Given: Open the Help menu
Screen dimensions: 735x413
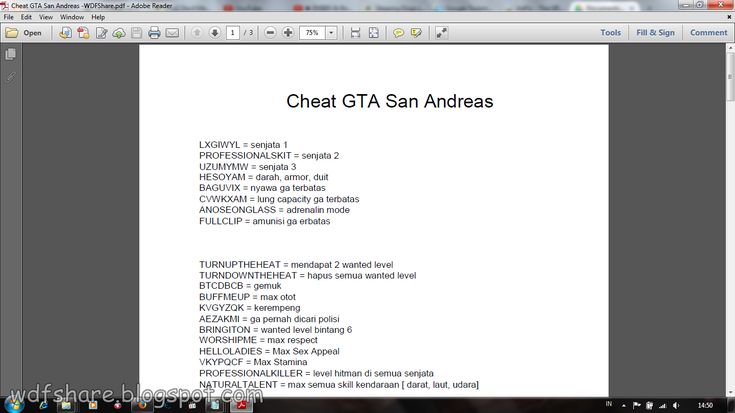Looking at the screenshot, I should (98, 17).
